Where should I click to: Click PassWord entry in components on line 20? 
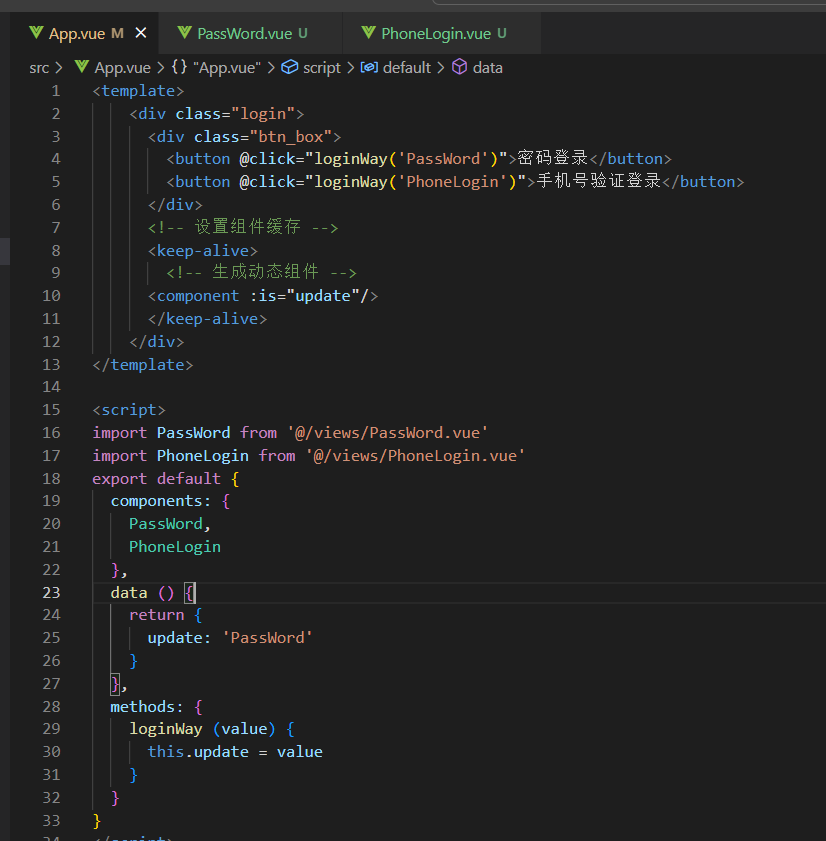tap(166, 524)
